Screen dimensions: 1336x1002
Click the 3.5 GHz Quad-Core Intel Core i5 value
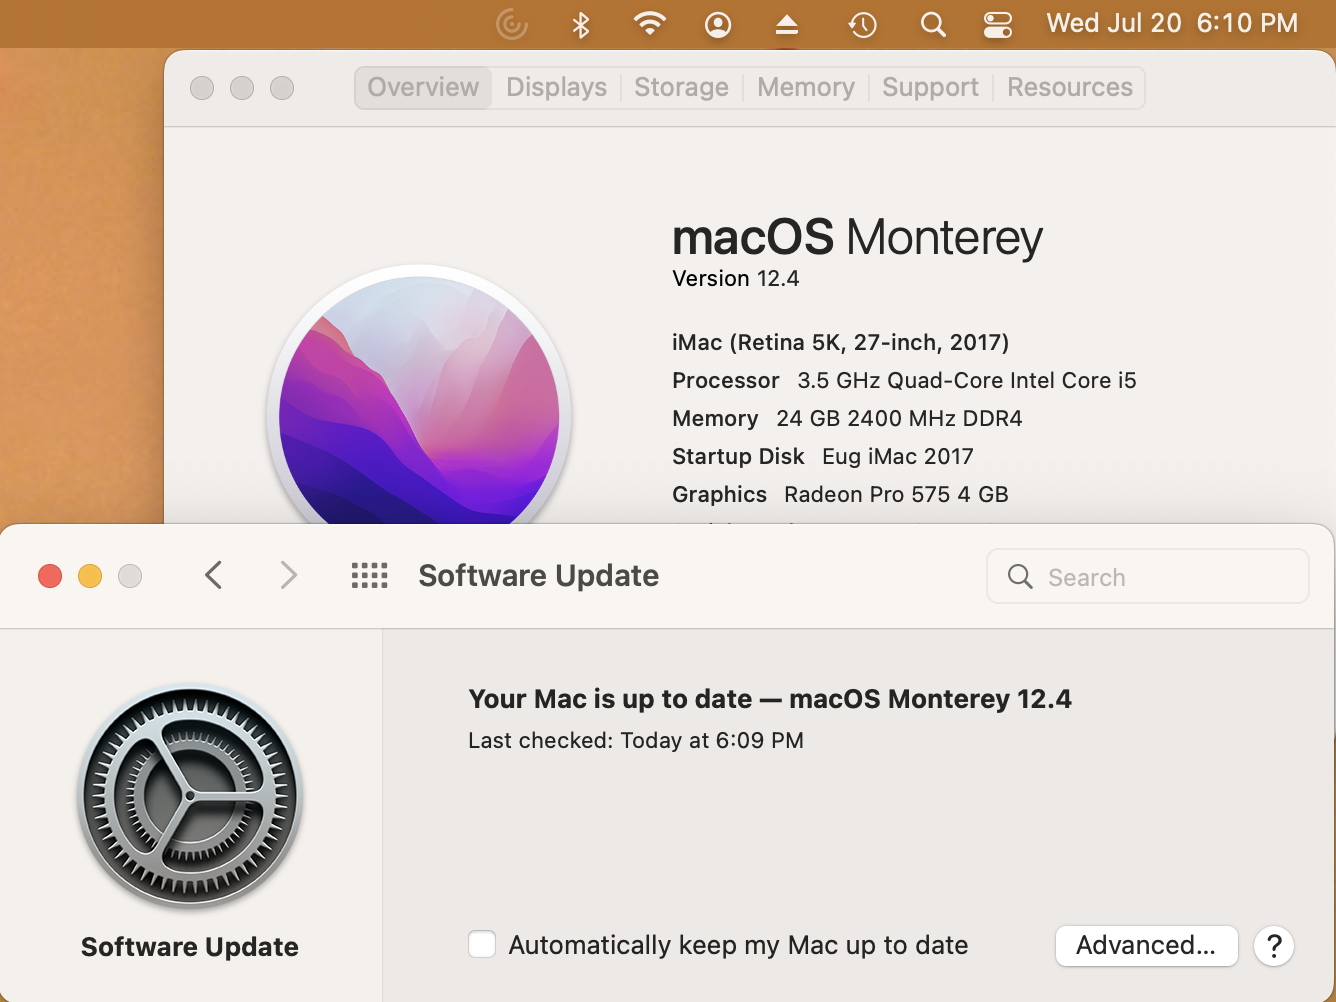tap(967, 381)
